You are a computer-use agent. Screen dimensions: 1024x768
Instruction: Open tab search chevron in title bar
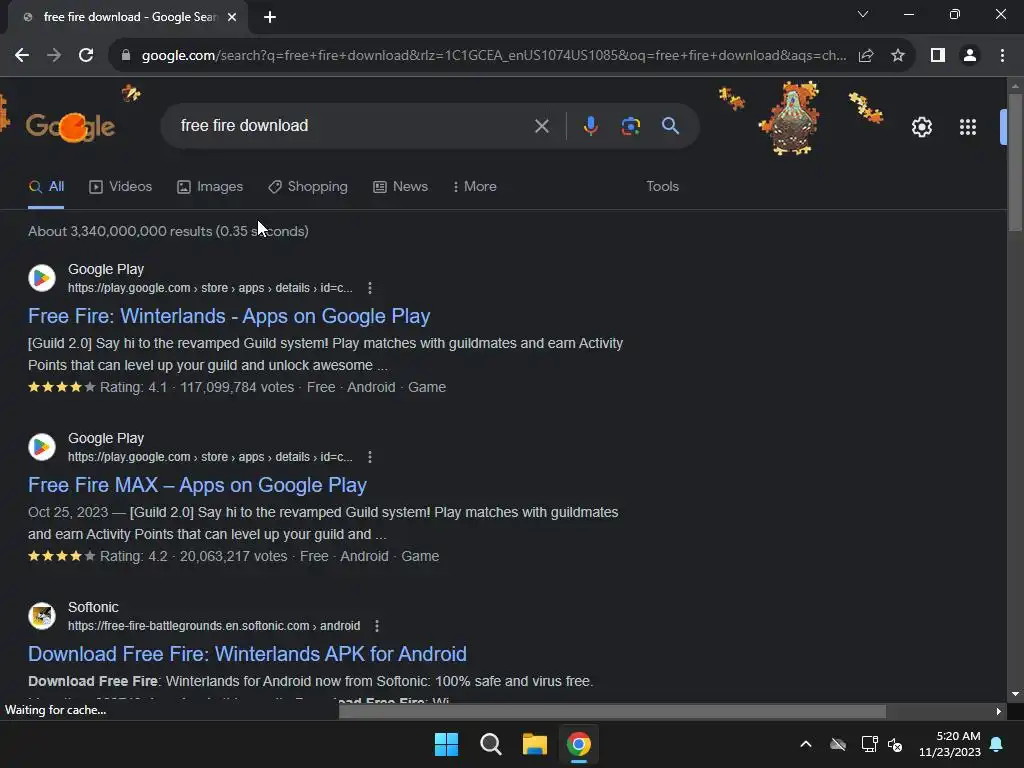pos(863,14)
